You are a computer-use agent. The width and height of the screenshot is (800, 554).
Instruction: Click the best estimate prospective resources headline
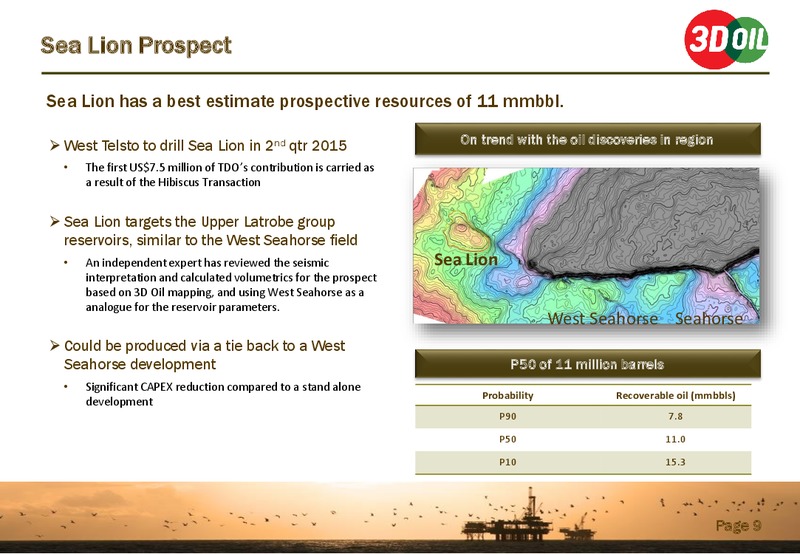pyautogui.click(x=305, y=101)
